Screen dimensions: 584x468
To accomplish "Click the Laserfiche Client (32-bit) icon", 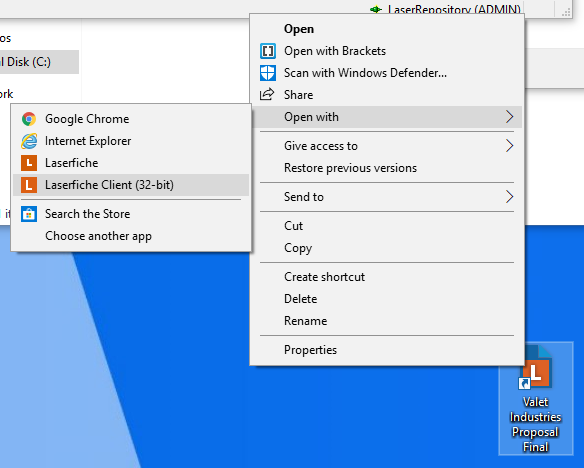I will point(29,185).
